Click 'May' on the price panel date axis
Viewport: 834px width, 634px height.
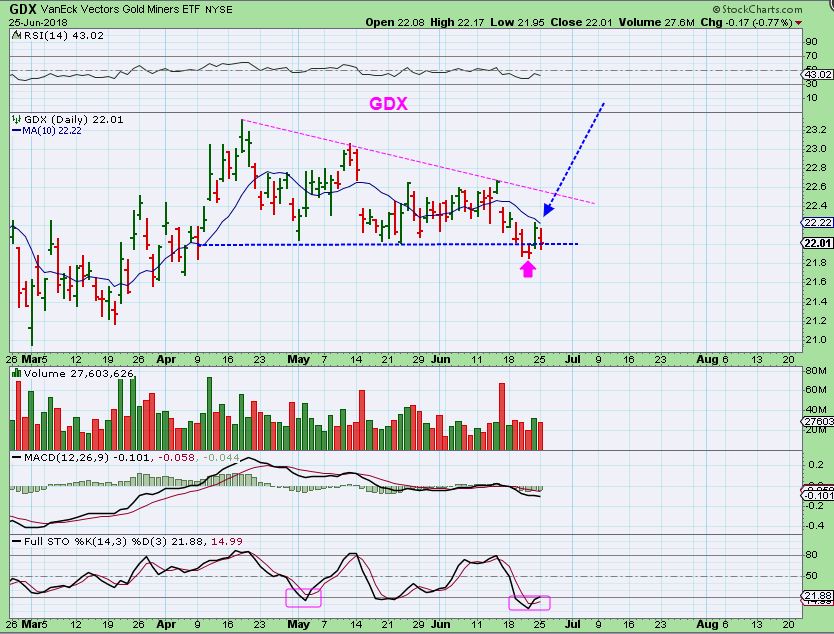pyautogui.click(x=298, y=359)
